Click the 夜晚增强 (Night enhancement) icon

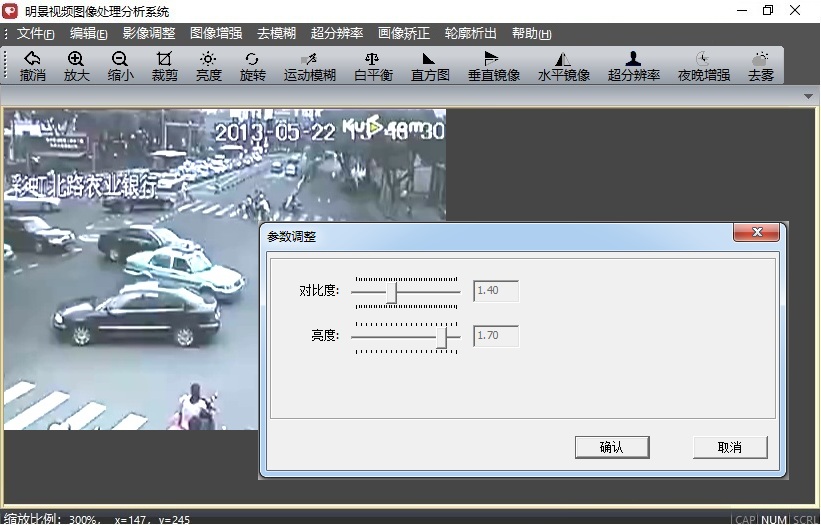click(x=703, y=66)
